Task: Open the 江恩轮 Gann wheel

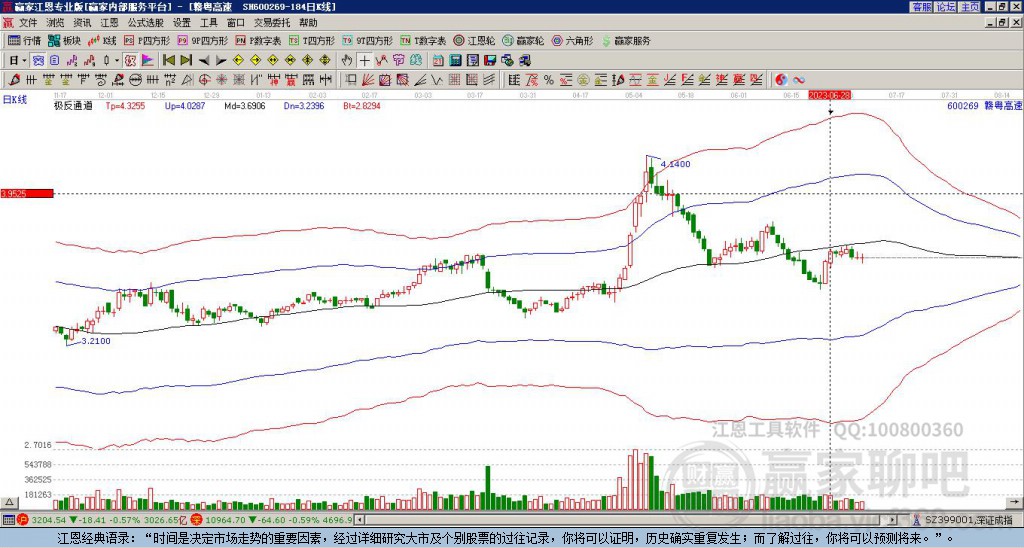Action: coord(474,40)
